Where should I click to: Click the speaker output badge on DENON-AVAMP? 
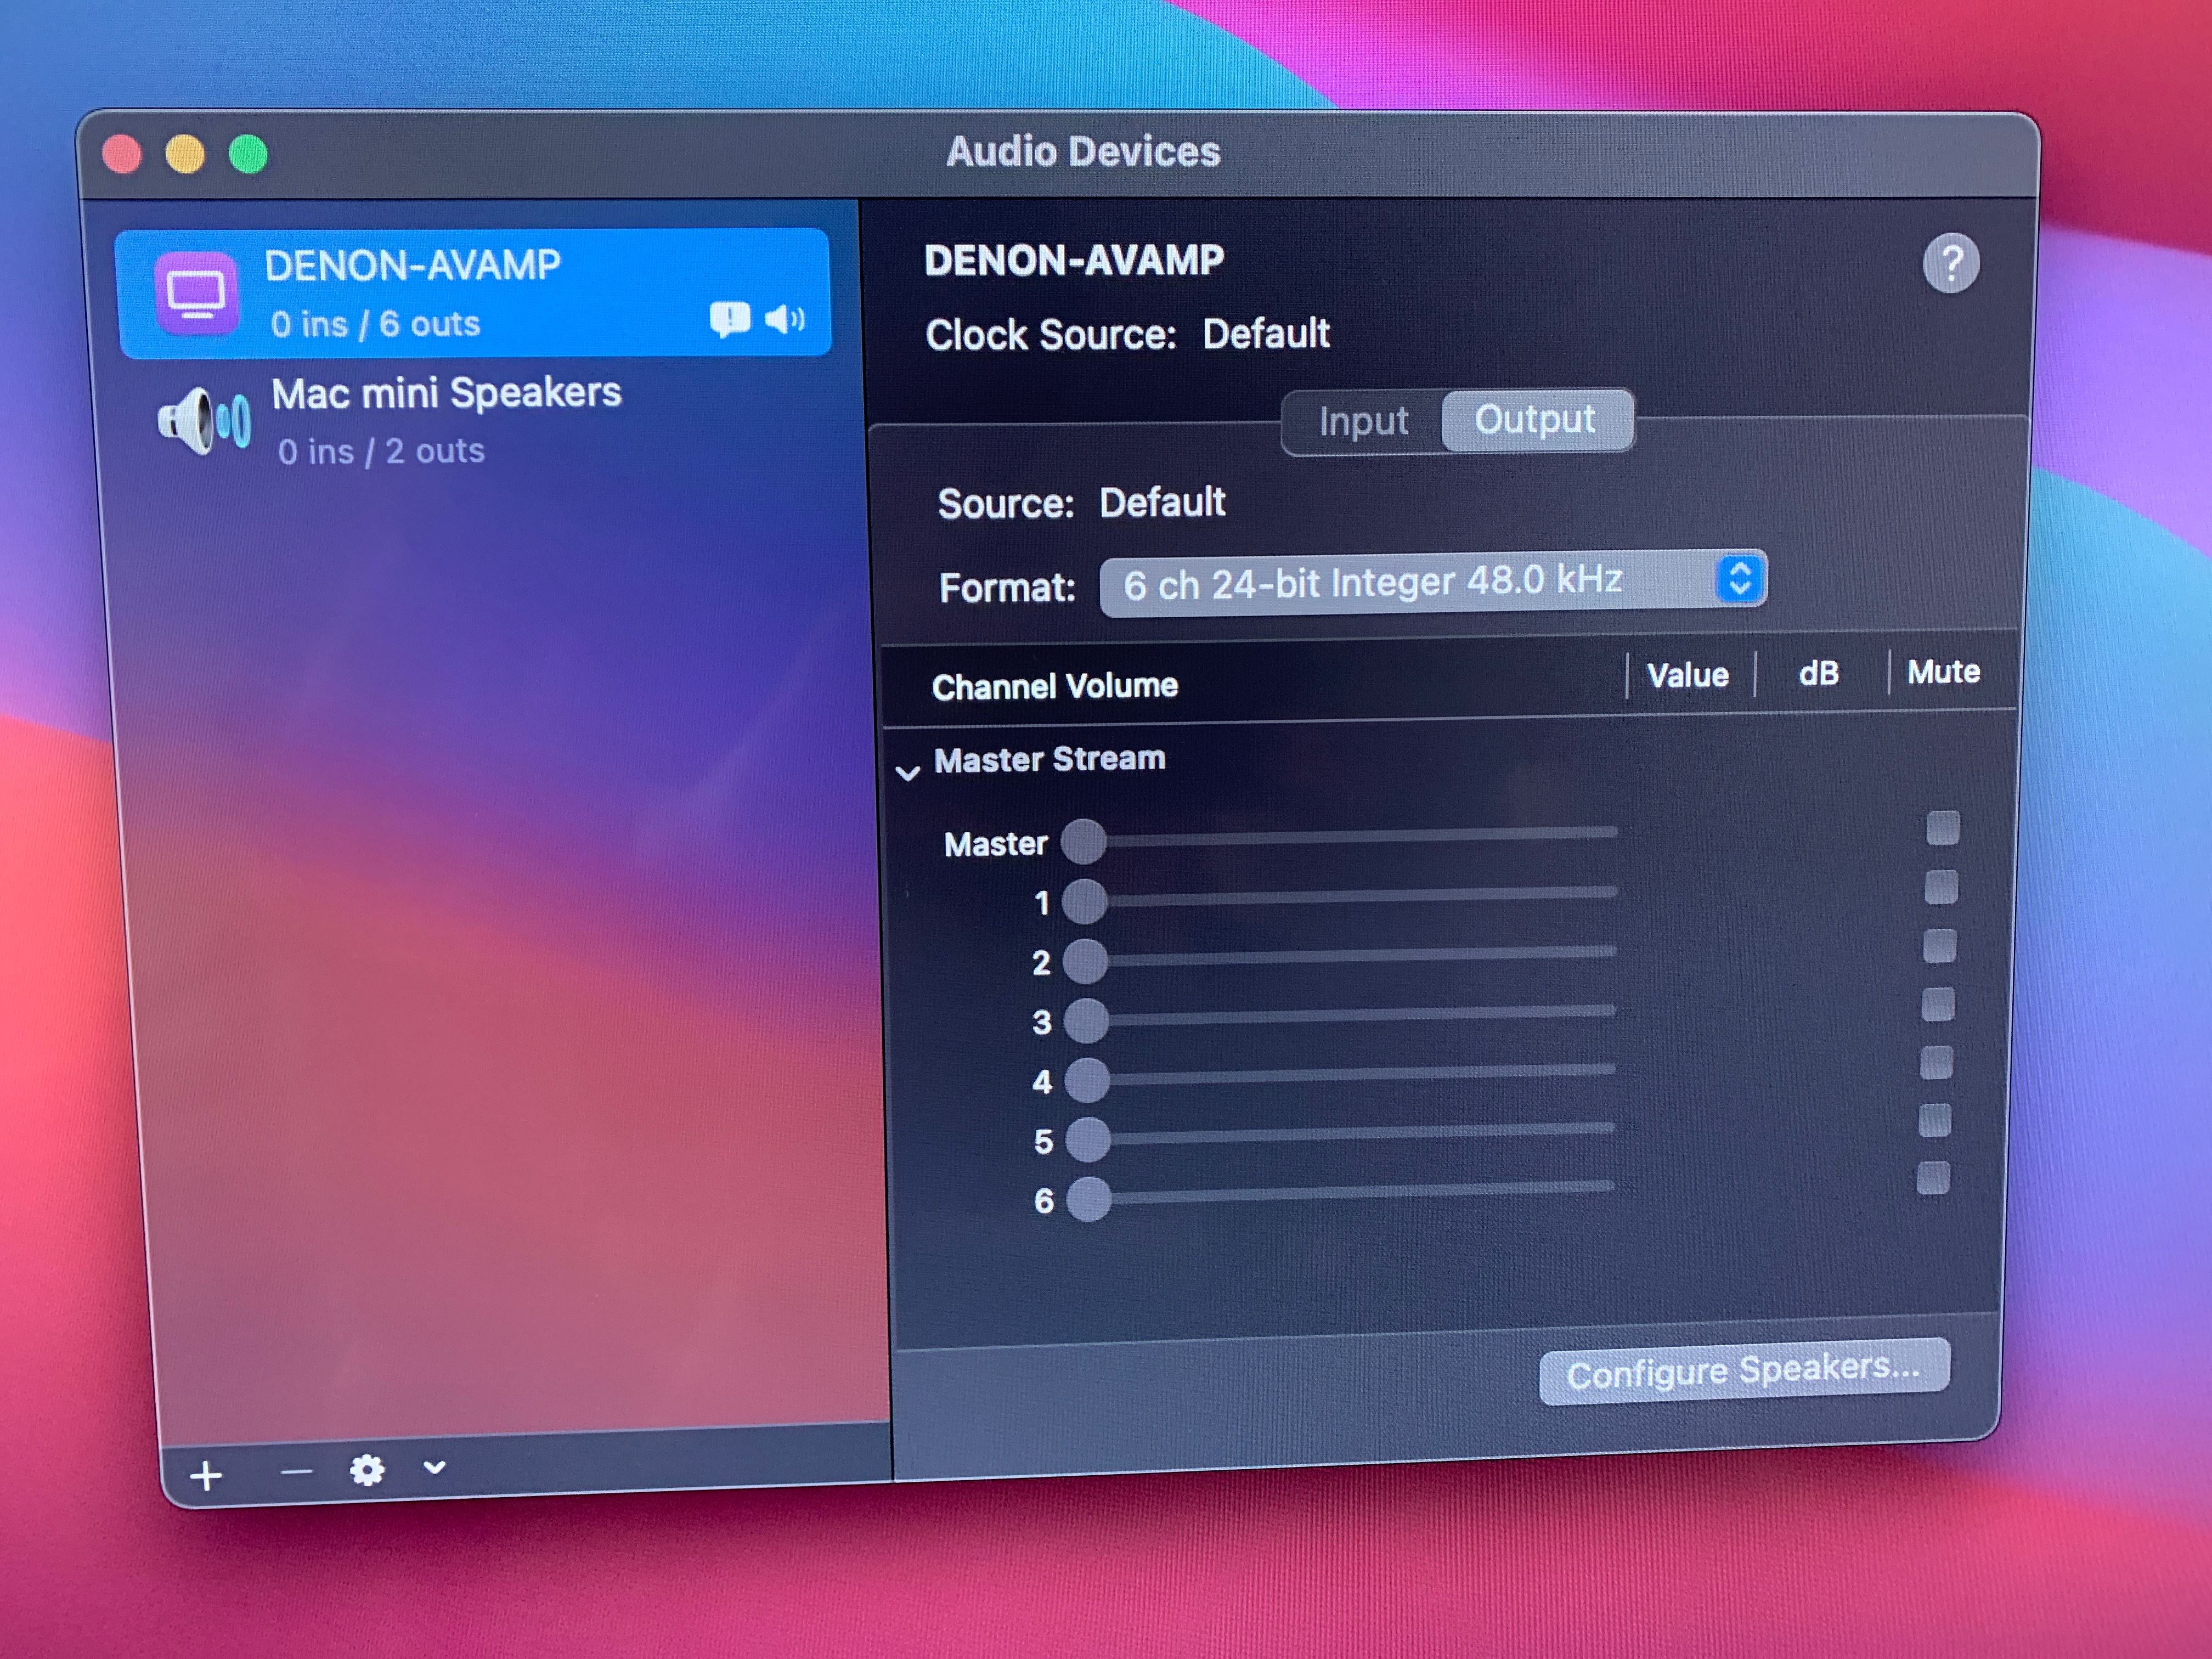click(x=785, y=319)
